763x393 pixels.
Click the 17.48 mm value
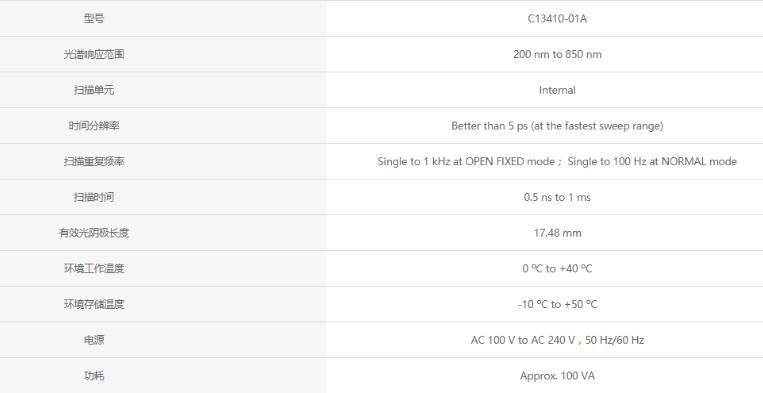[557, 233]
